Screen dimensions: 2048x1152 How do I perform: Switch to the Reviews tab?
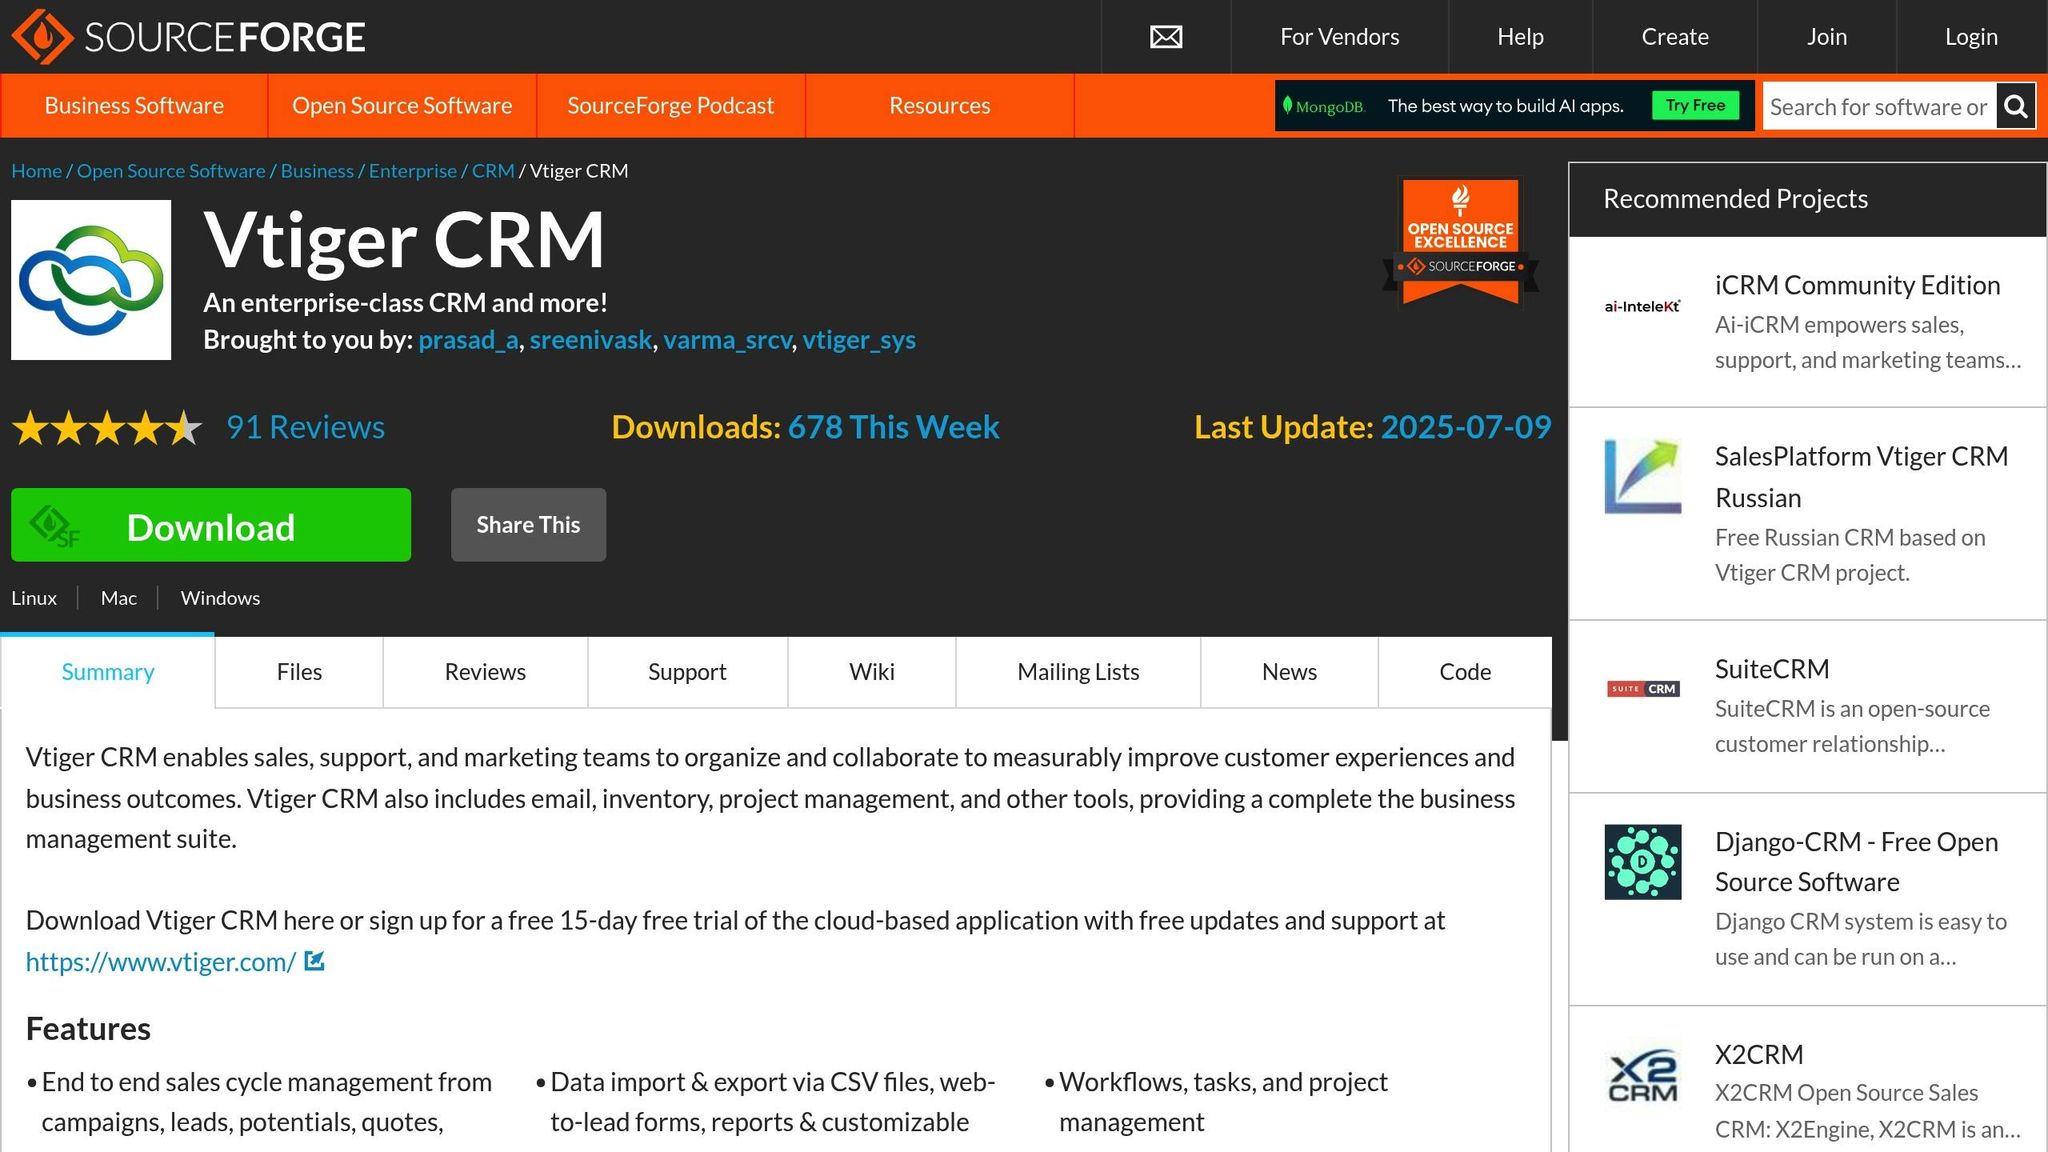pyautogui.click(x=484, y=672)
